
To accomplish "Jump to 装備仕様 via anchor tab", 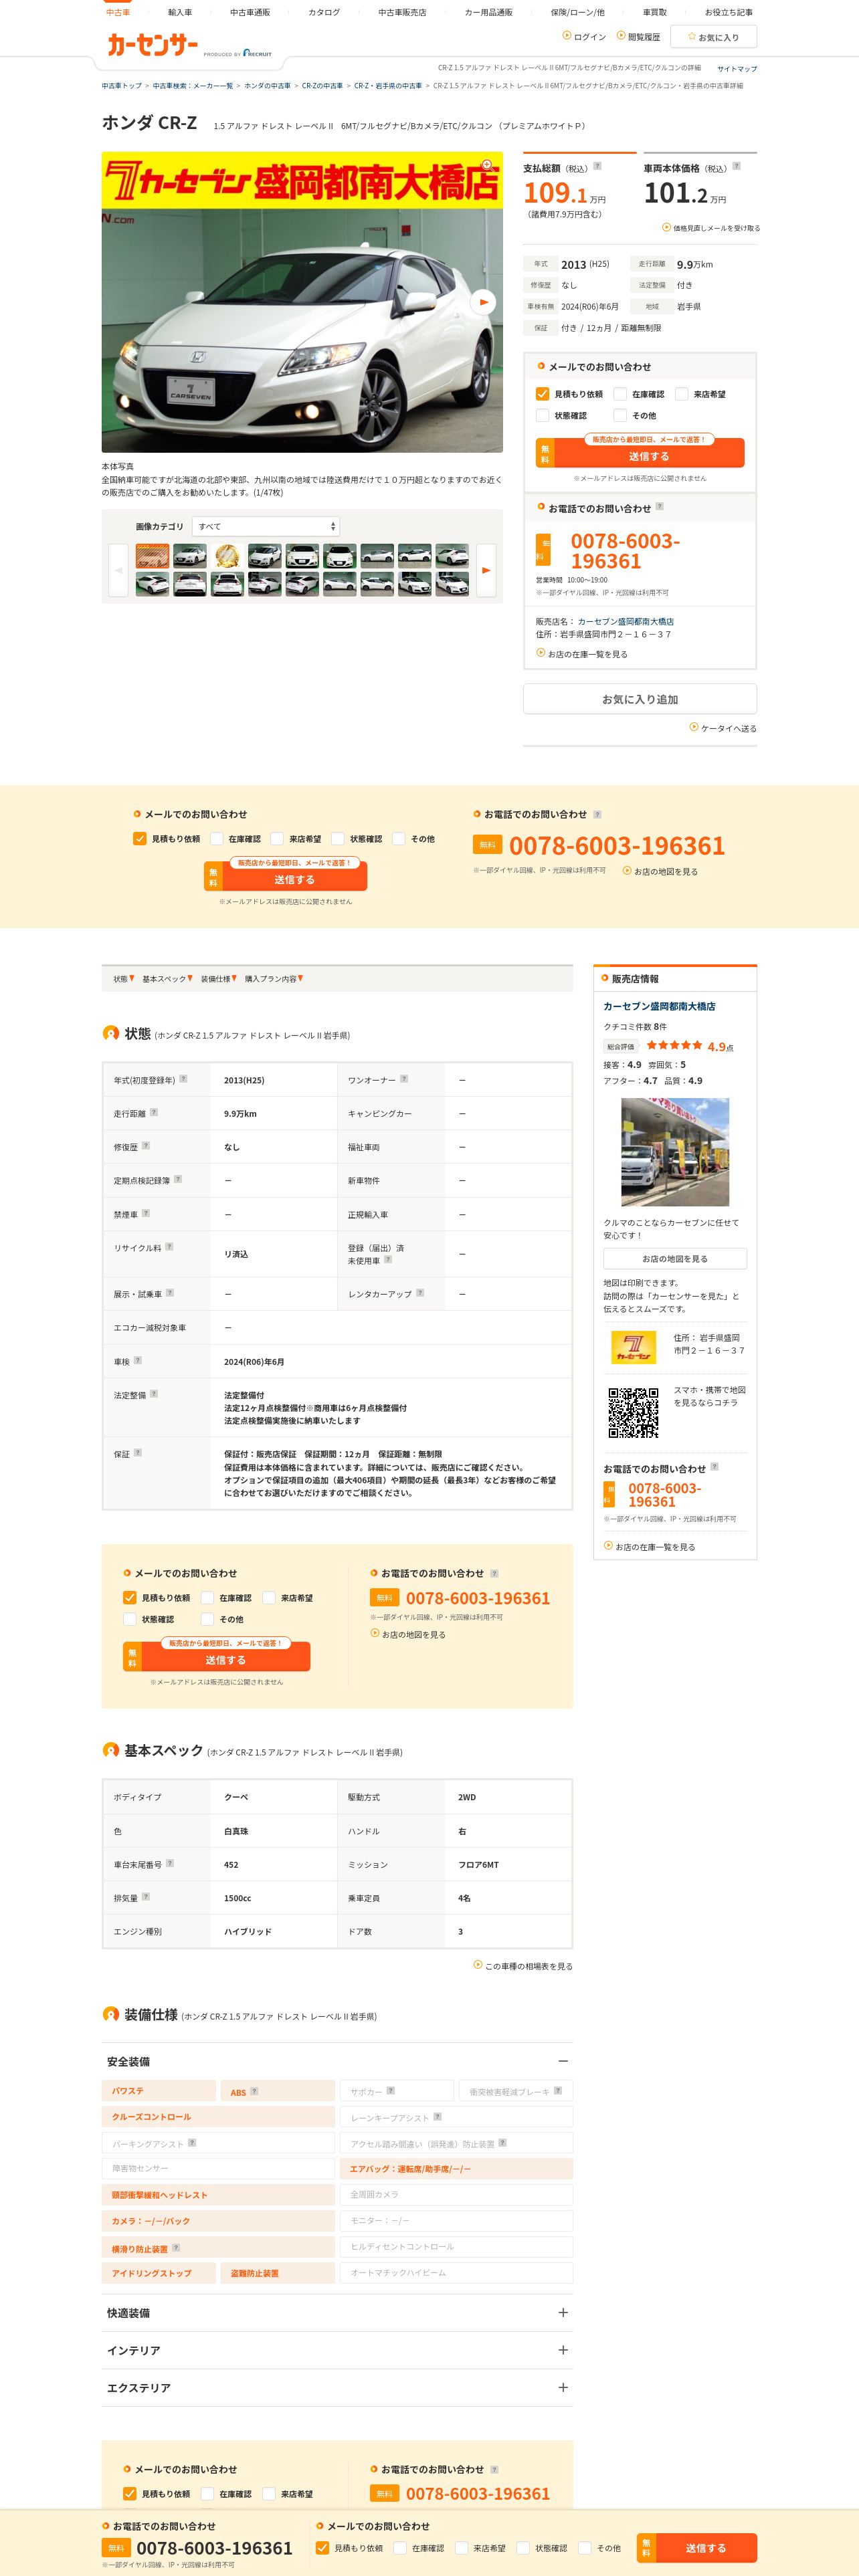I will click(x=219, y=979).
